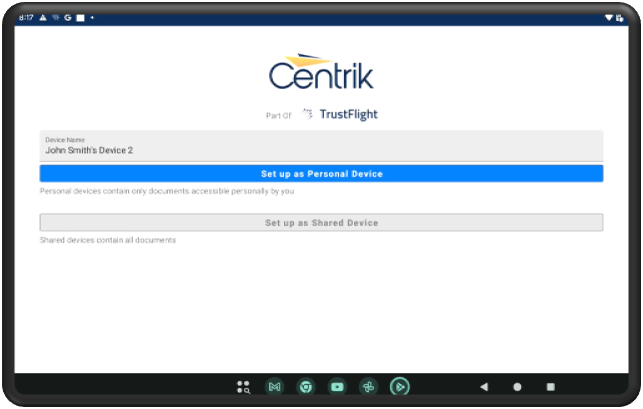Screen dimensions: 643x409
Task: Launch the Photos pinwheel app
Action: tap(368, 386)
